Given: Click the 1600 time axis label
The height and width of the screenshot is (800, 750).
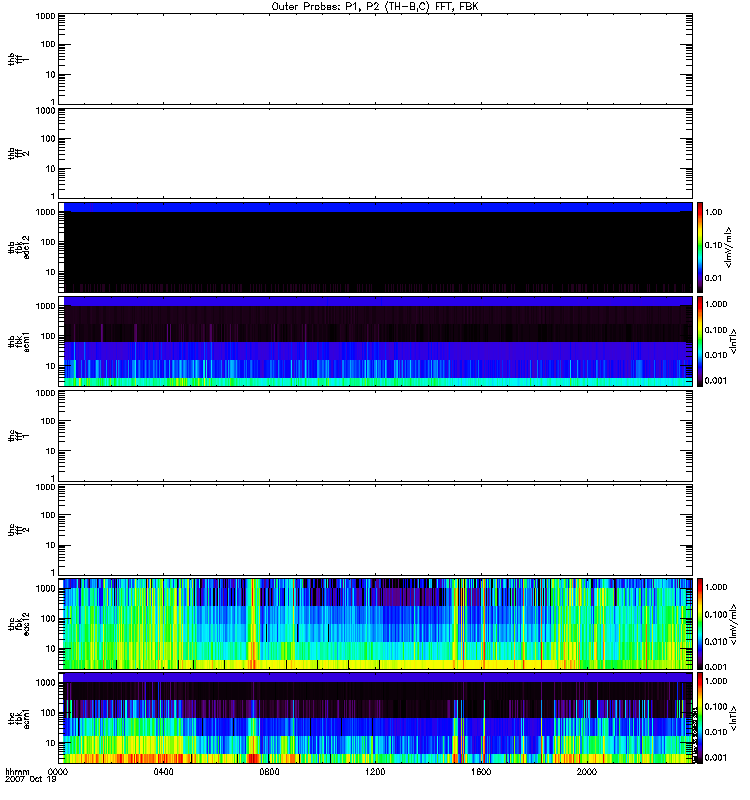Looking at the screenshot, I should coord(481,772).
